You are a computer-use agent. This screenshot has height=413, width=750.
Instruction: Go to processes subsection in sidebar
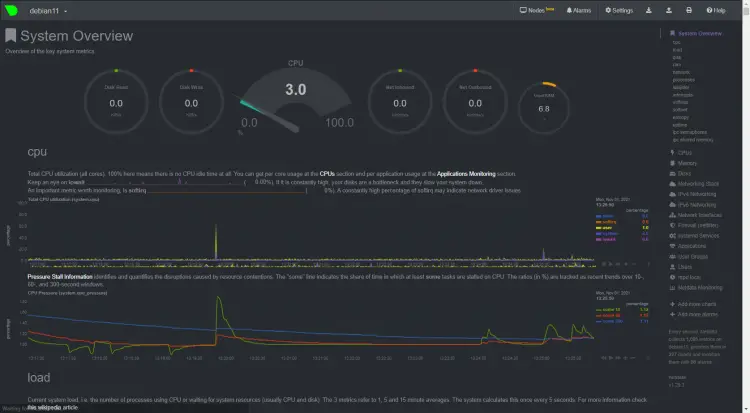[x=684, y=80]
